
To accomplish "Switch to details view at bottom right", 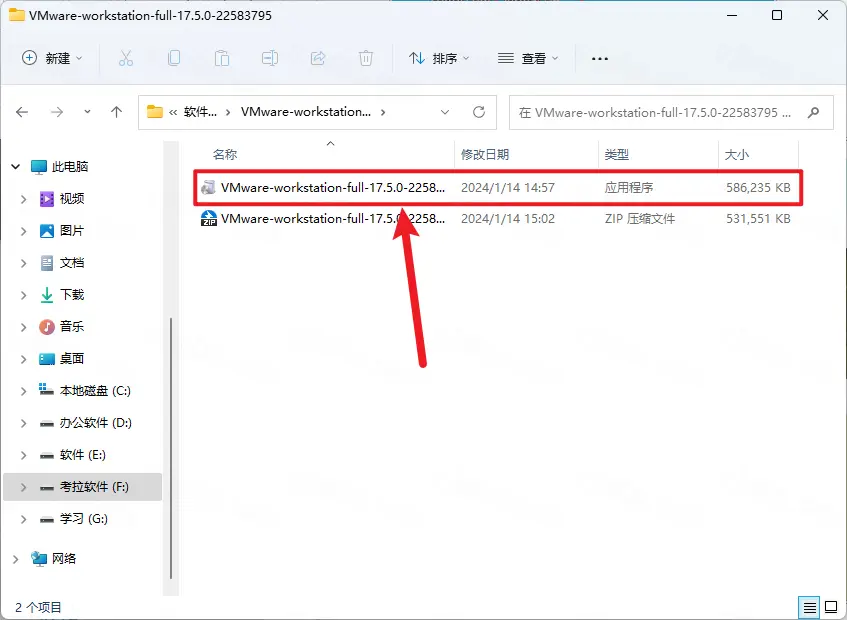I will pos(807,607).
